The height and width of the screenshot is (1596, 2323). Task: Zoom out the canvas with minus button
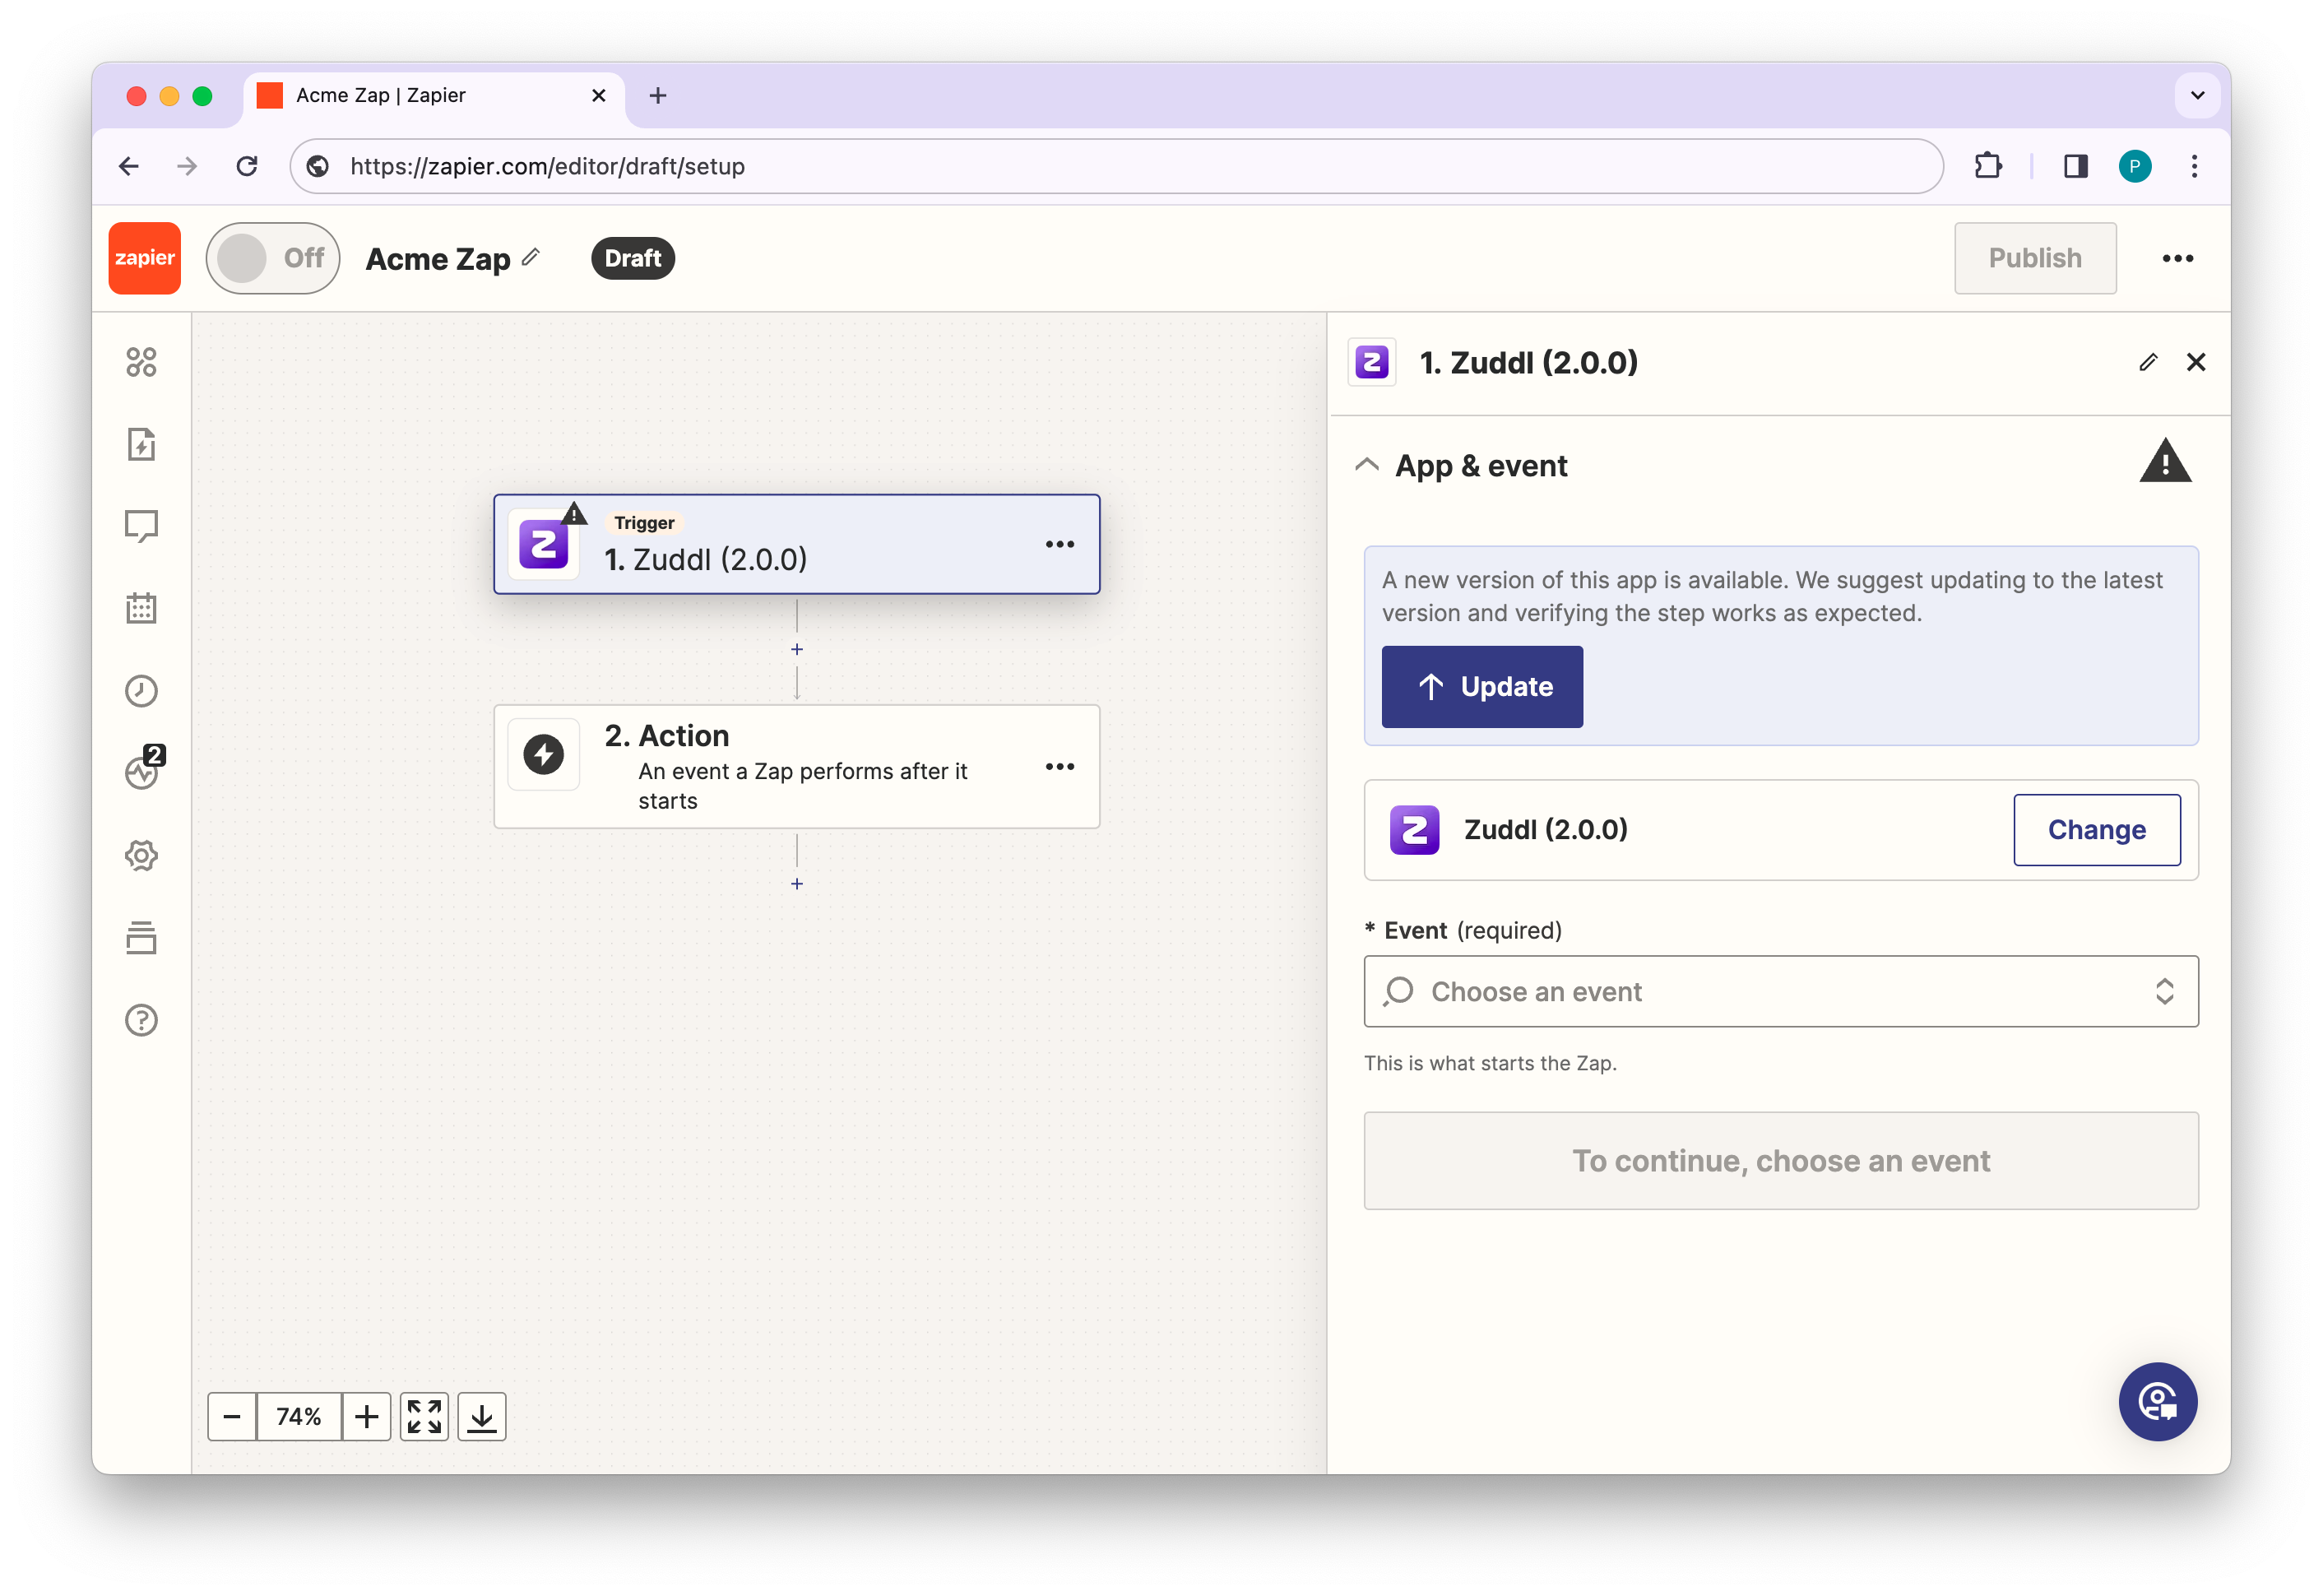click(232, 1417)
